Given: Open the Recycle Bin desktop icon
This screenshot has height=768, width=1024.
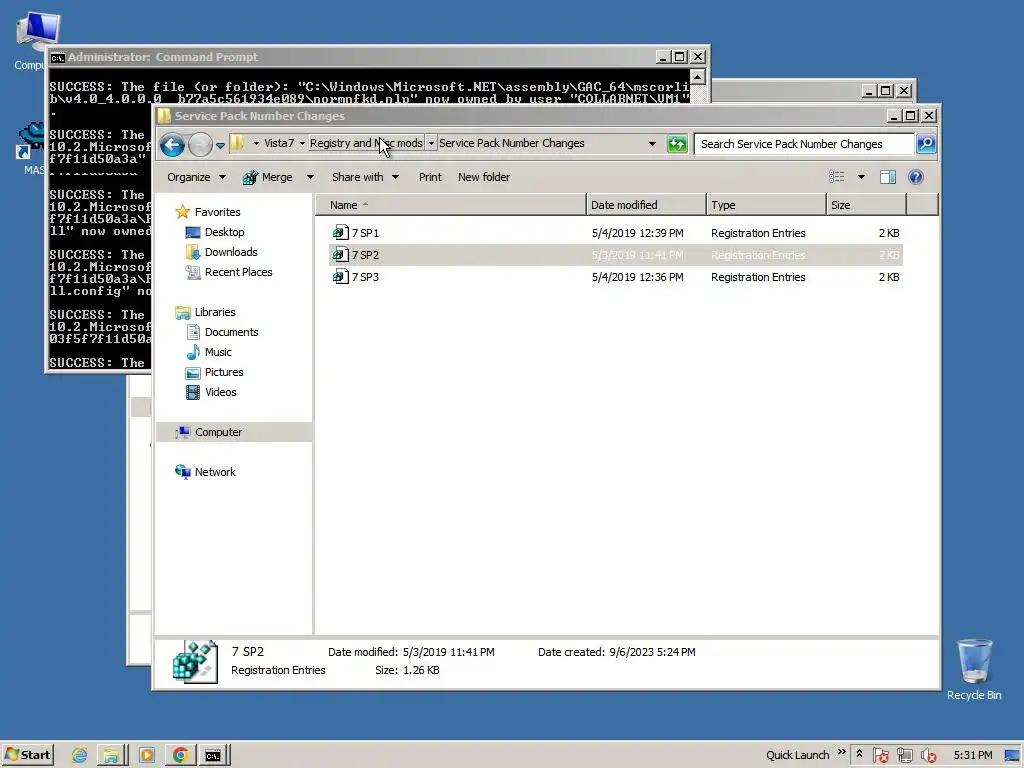Looking at the screenshot, I should tap(974, 669).
